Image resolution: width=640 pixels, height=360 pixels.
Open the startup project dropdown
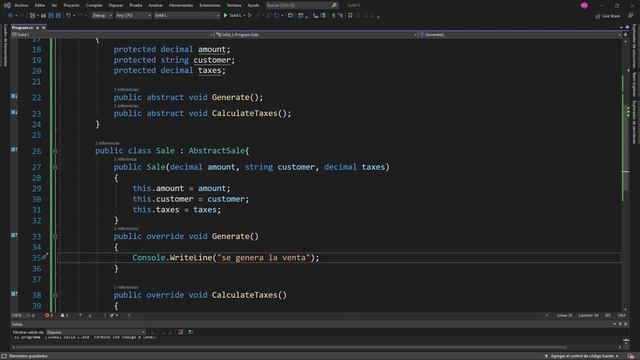[x=187, y=16]
